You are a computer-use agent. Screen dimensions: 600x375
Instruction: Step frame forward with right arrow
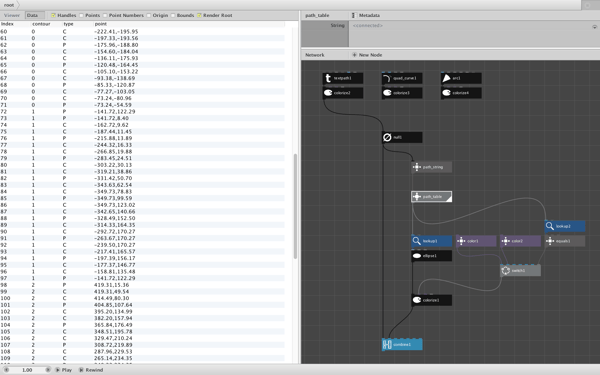48,370
